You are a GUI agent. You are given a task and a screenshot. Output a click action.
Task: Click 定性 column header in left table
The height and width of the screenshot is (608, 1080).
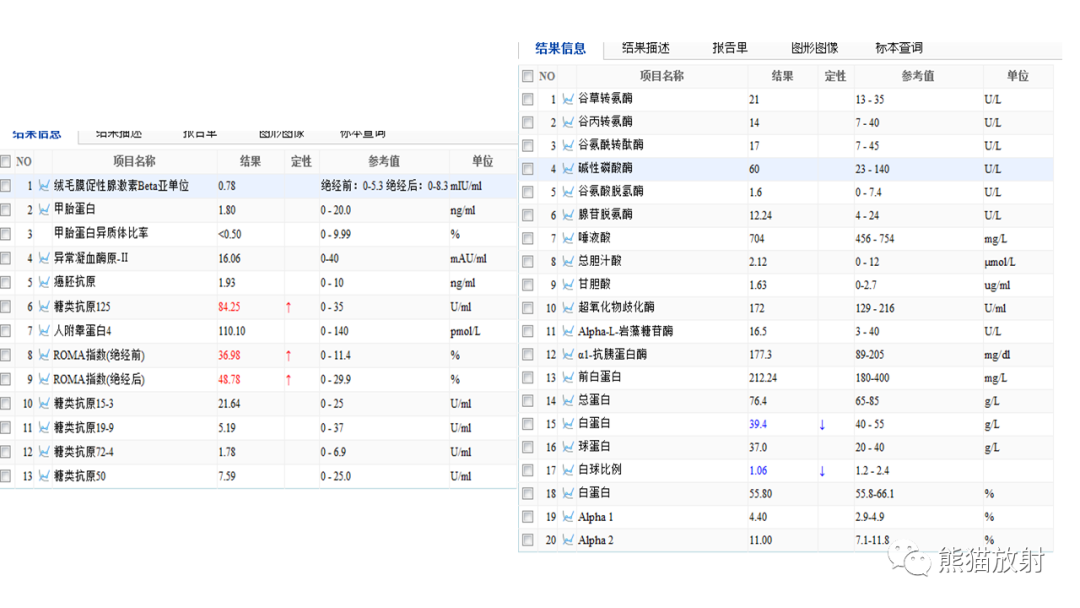click(x=301, y=161)
